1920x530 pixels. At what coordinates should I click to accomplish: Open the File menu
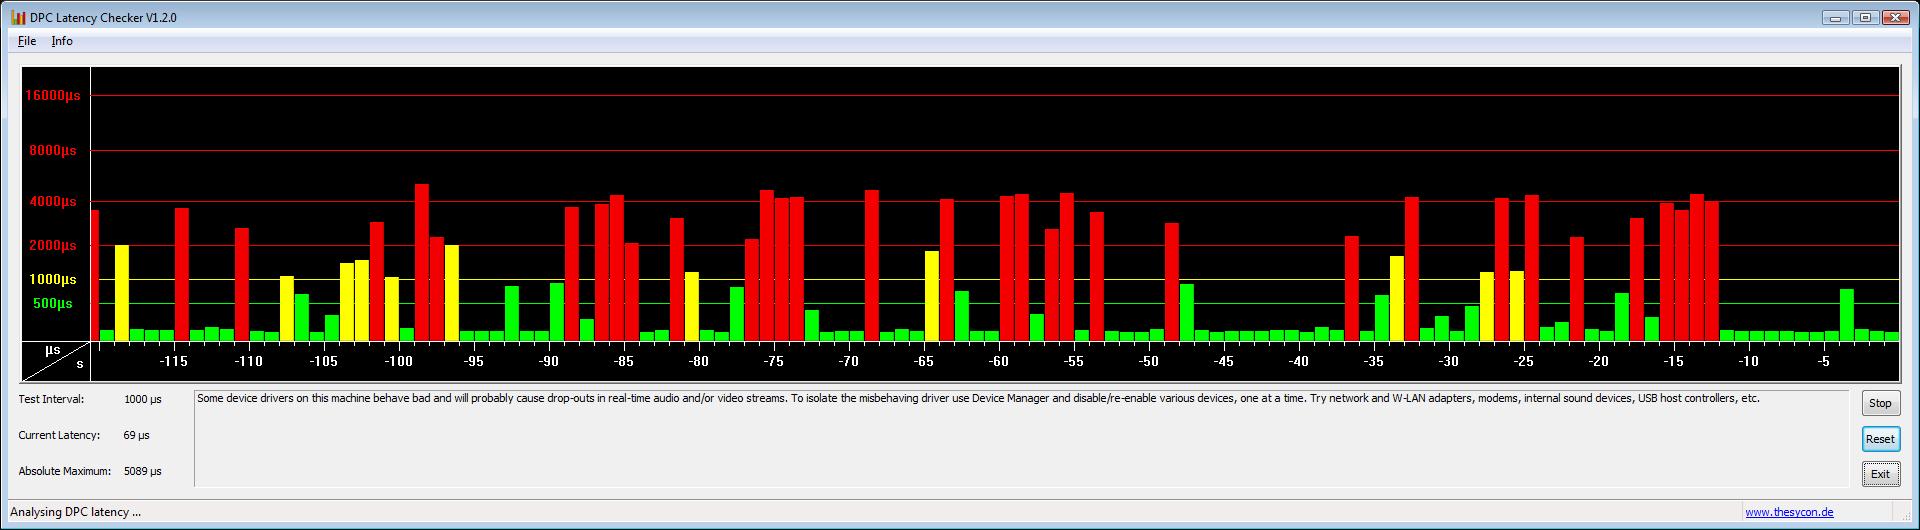click(x=27, y=41)
